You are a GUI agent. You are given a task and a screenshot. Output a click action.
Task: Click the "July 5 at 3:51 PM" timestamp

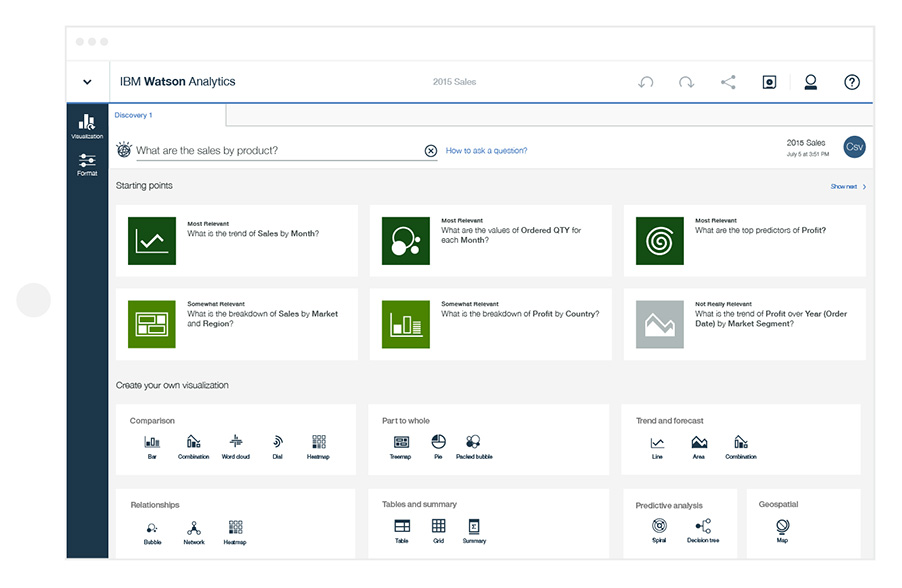point(808,154)
